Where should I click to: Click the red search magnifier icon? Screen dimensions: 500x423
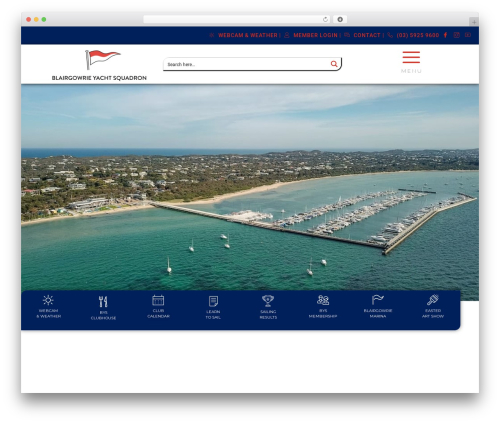334,64
